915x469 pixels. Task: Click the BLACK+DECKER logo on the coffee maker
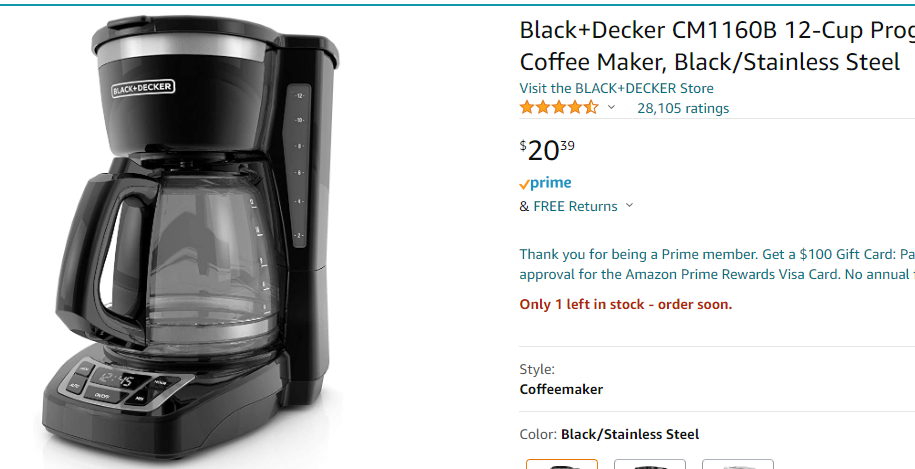tap(143, 88)
